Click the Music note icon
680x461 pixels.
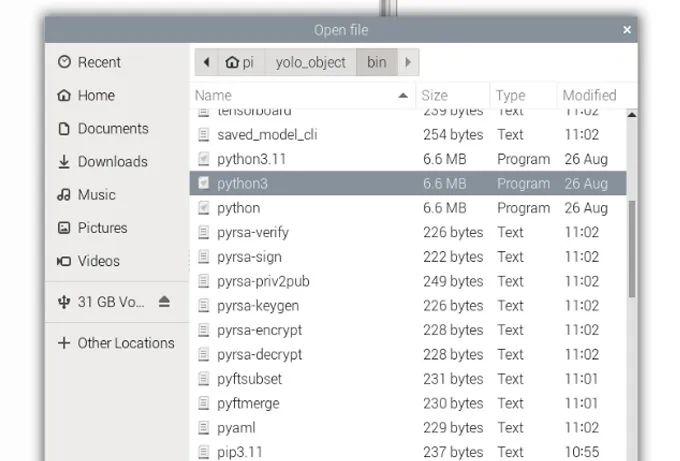coord(64,195)
